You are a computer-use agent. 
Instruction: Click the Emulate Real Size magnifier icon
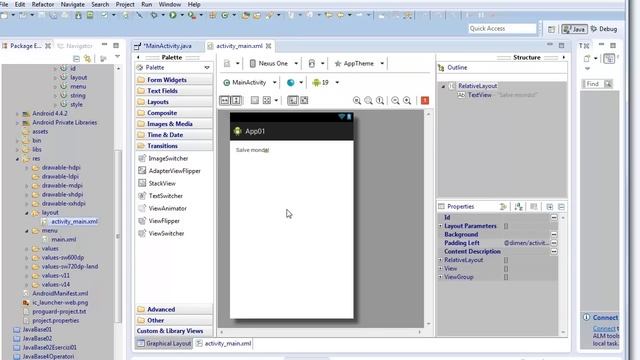click(x=357, y=100)
